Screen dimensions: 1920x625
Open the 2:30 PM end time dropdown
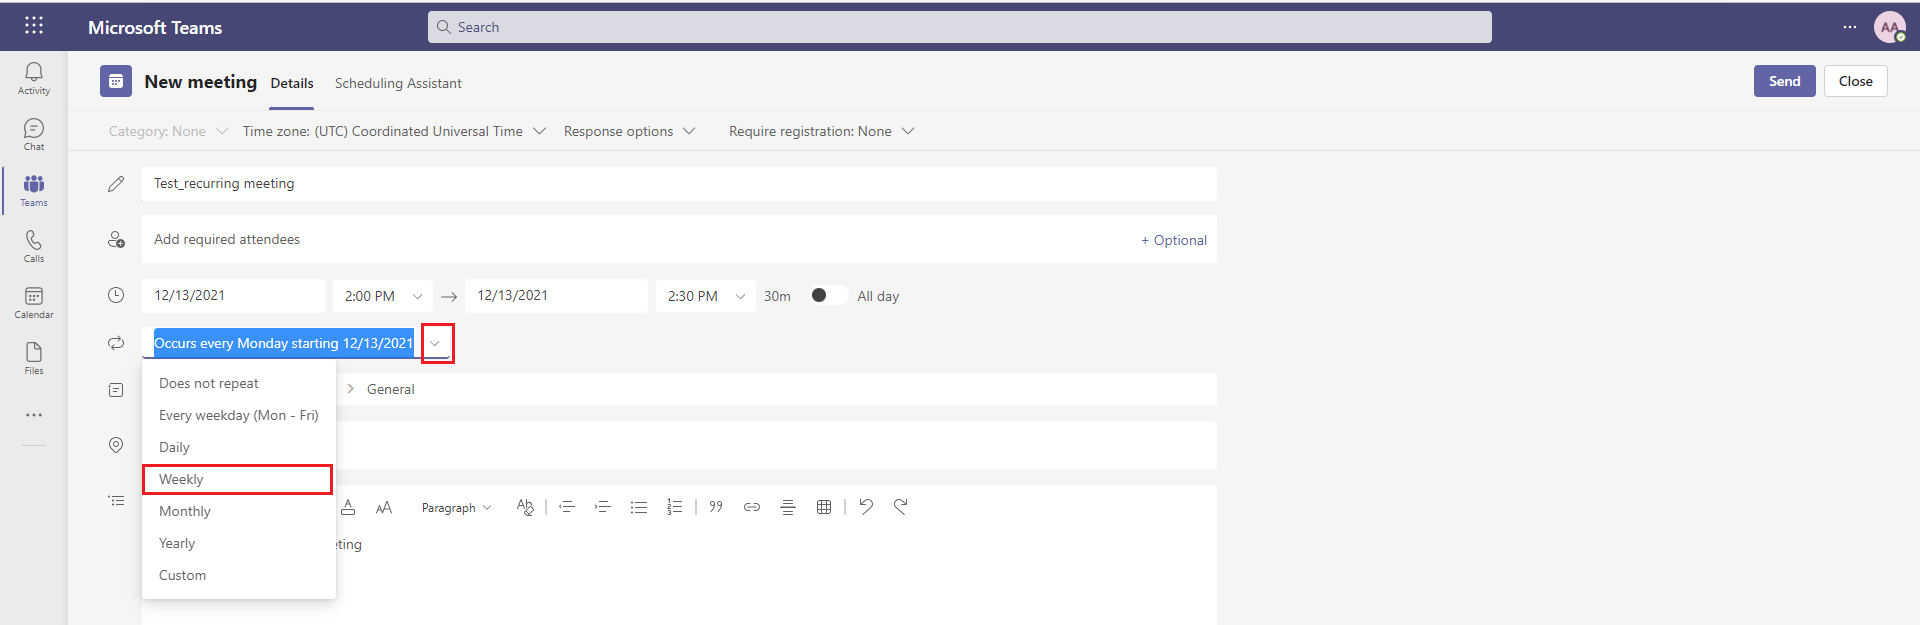(706, 296)
